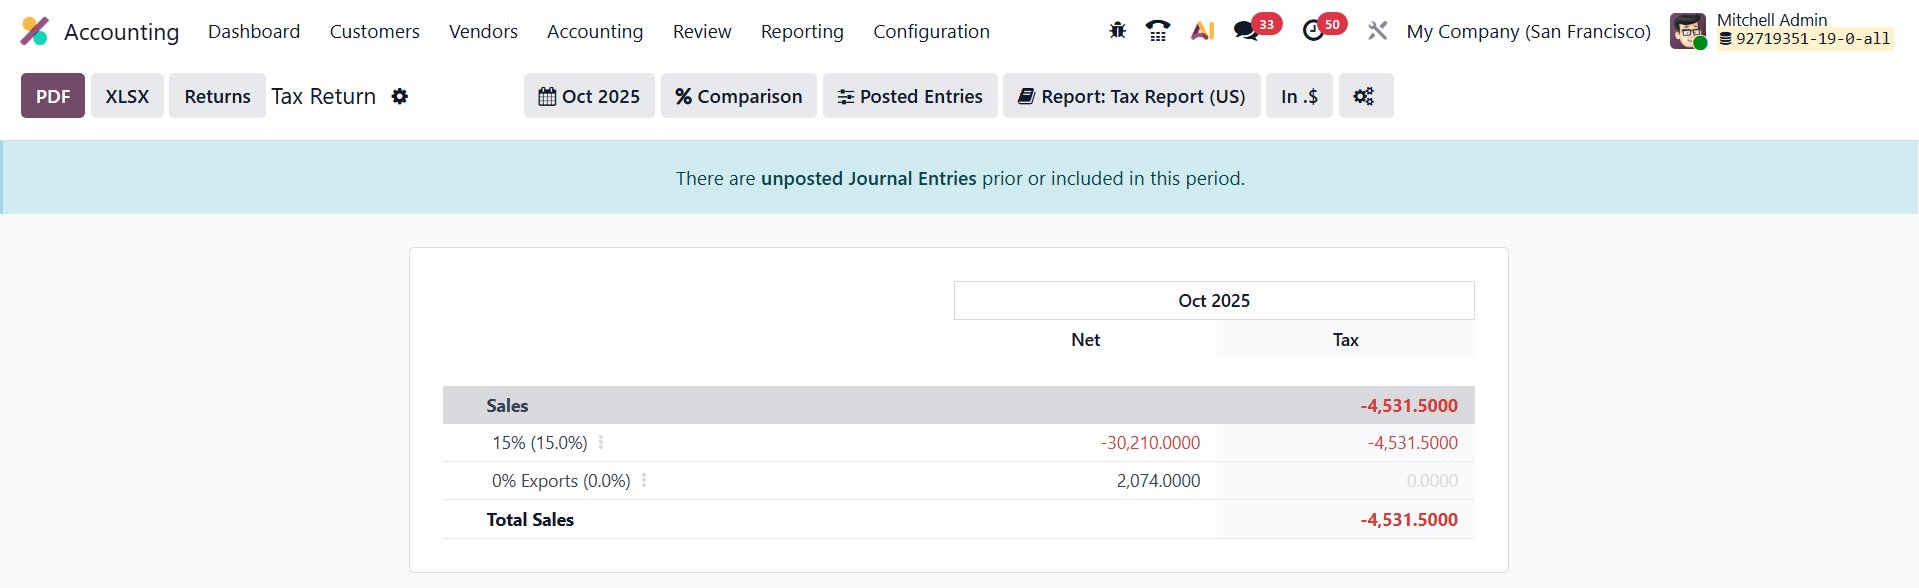The width and height of the screenshot is (1919, 588).
Task: Click the AI assistant icon
Action: [1202, 31]
